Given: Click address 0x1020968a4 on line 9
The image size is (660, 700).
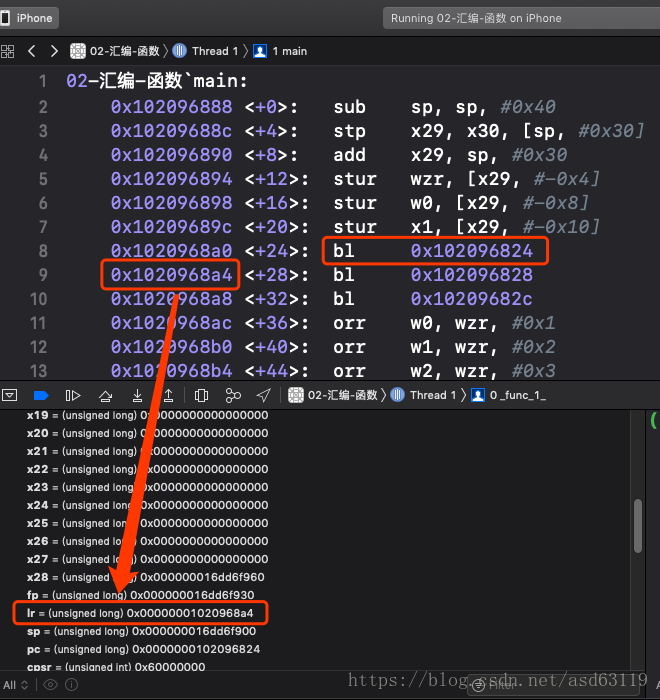Looking at the screenshot, I should click(171, 275).
